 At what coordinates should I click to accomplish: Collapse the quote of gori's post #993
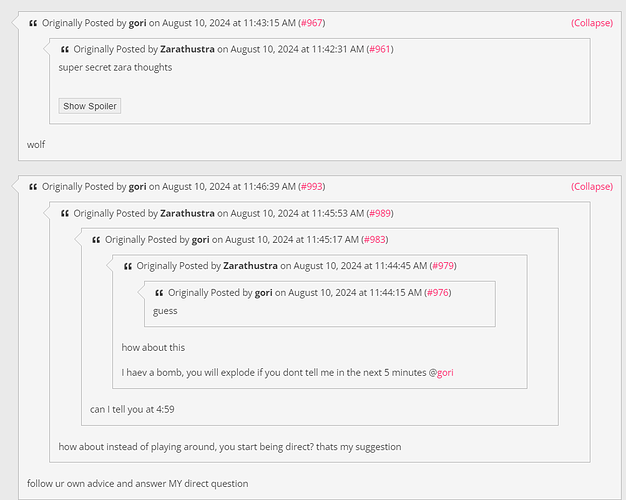coord(592,187)
